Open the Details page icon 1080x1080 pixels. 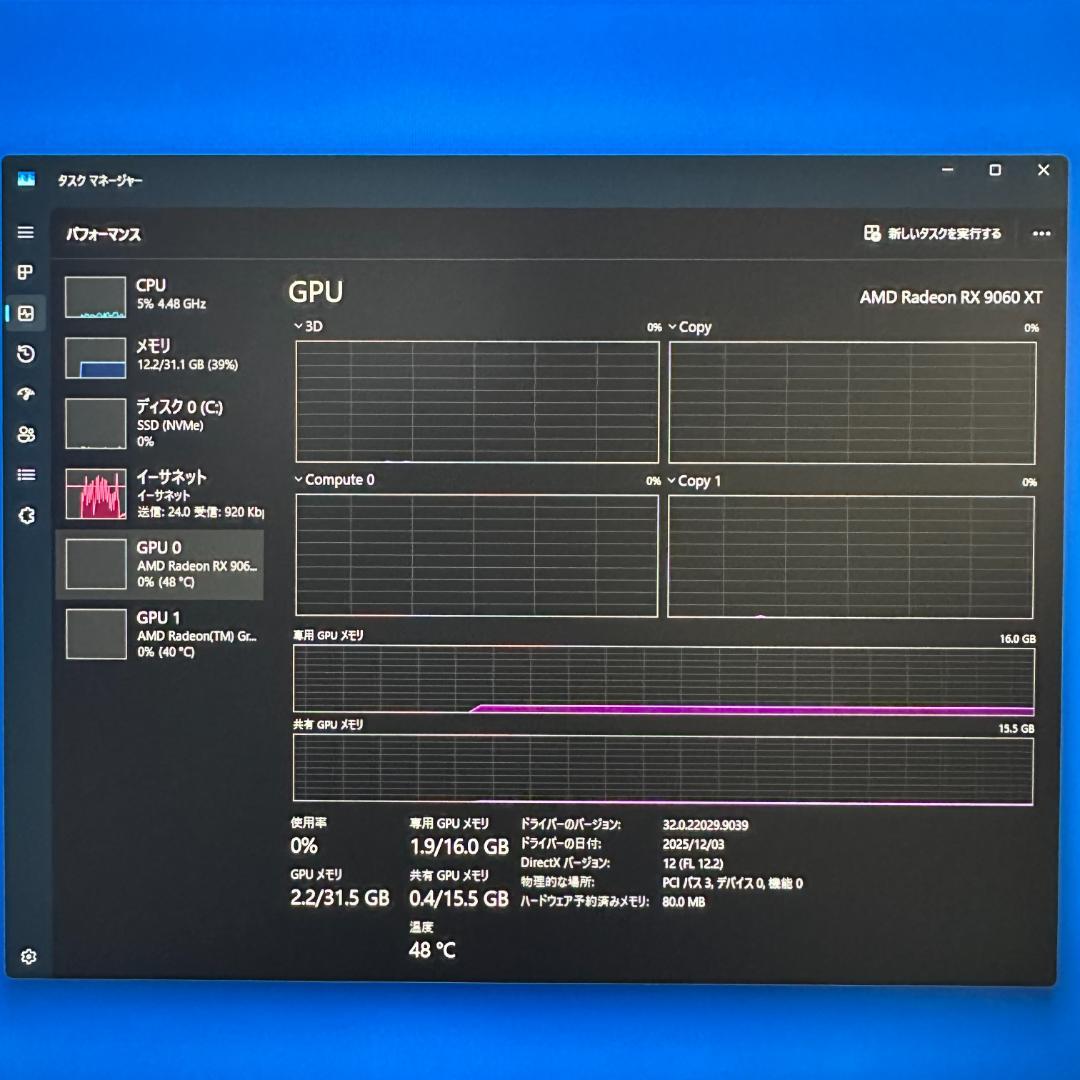(x=26, y=474)
